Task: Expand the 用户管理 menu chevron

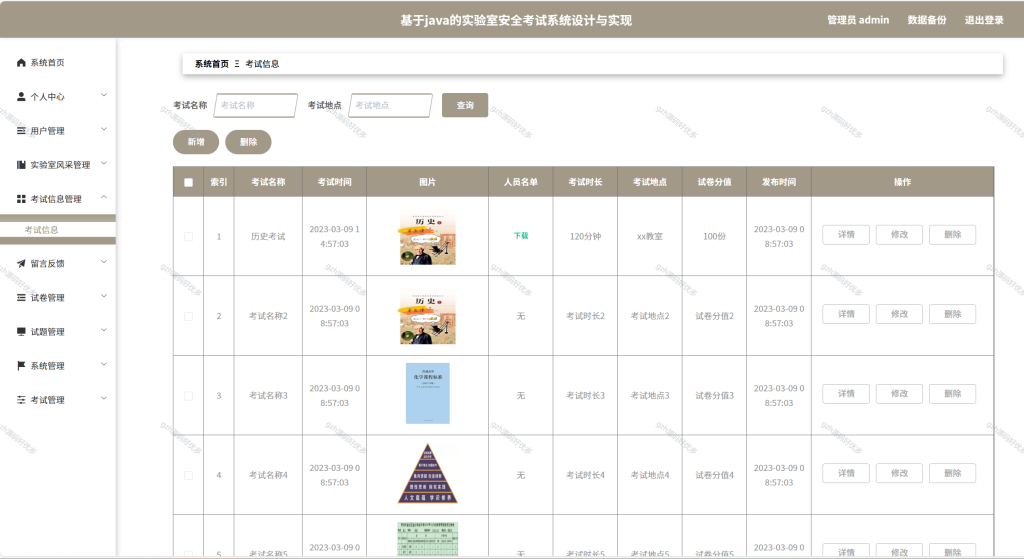Action: 104,129
